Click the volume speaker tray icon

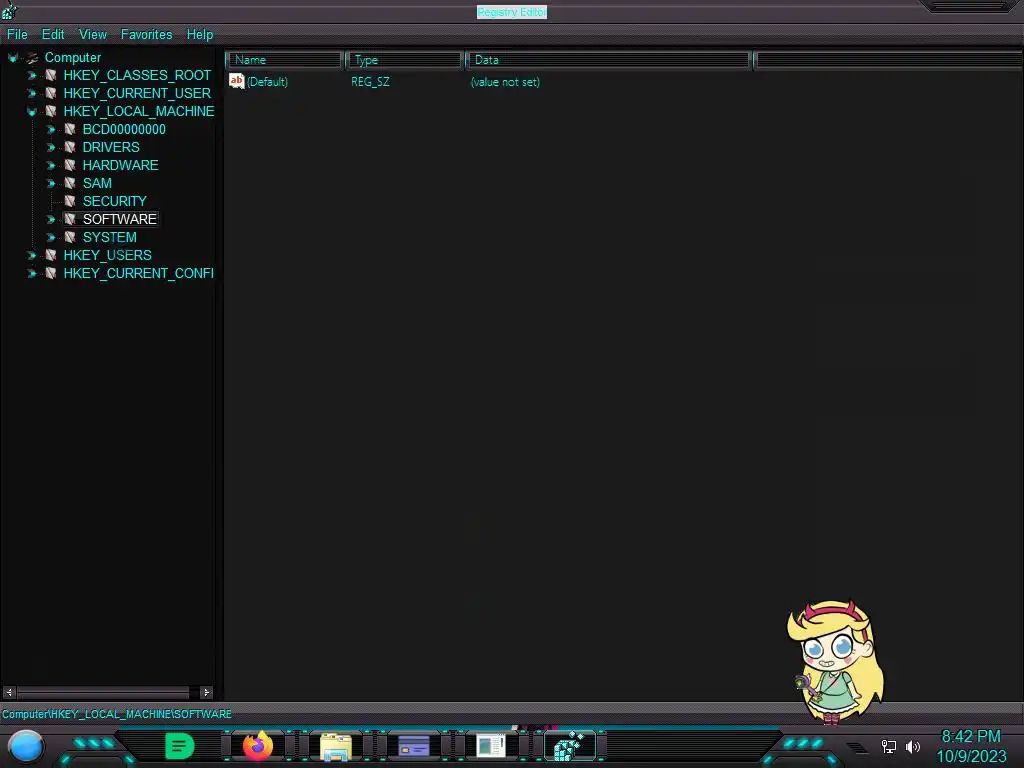coord(913,746)
